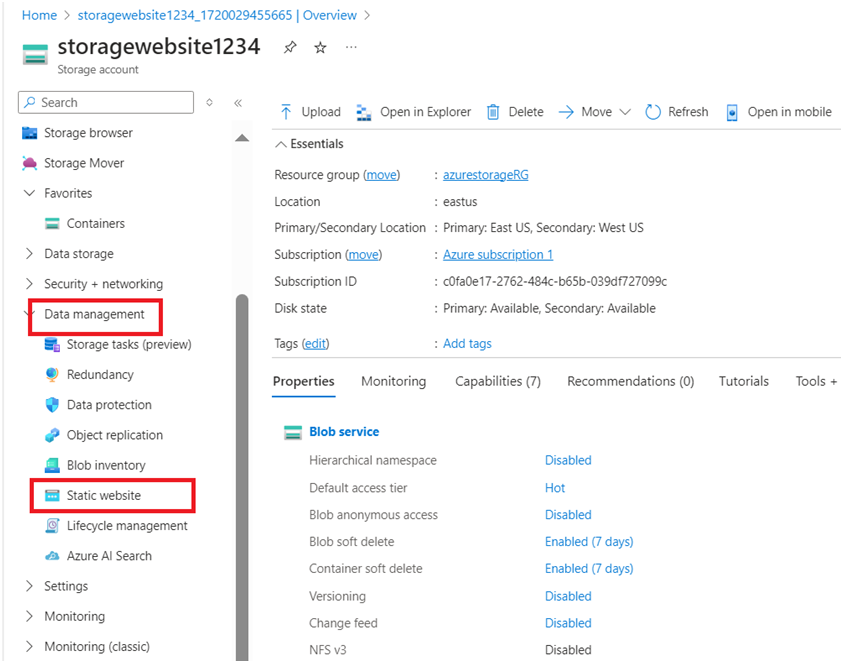
Task: Click the Blob service icon
Action: coord(293,432)
